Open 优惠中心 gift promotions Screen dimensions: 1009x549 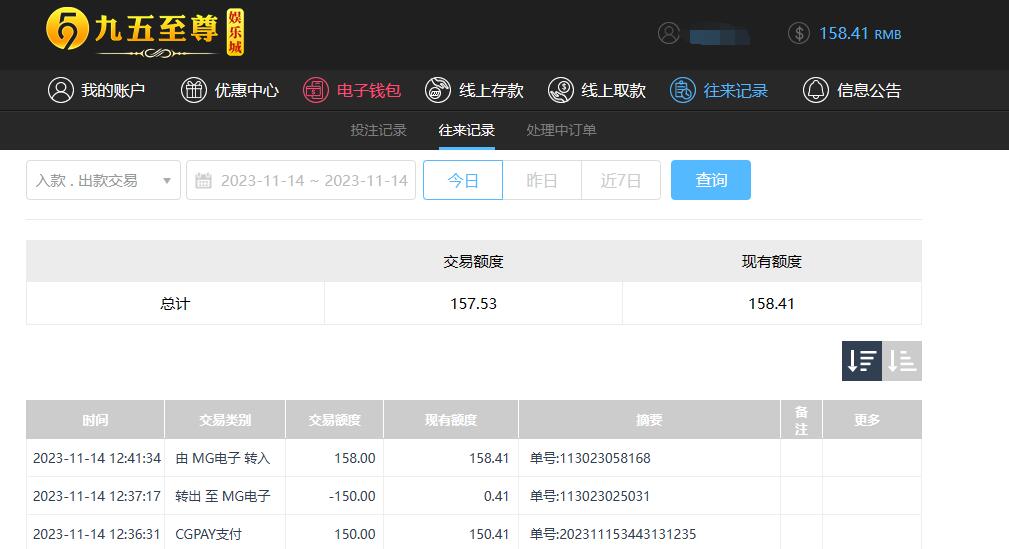(x=230, y=90)
